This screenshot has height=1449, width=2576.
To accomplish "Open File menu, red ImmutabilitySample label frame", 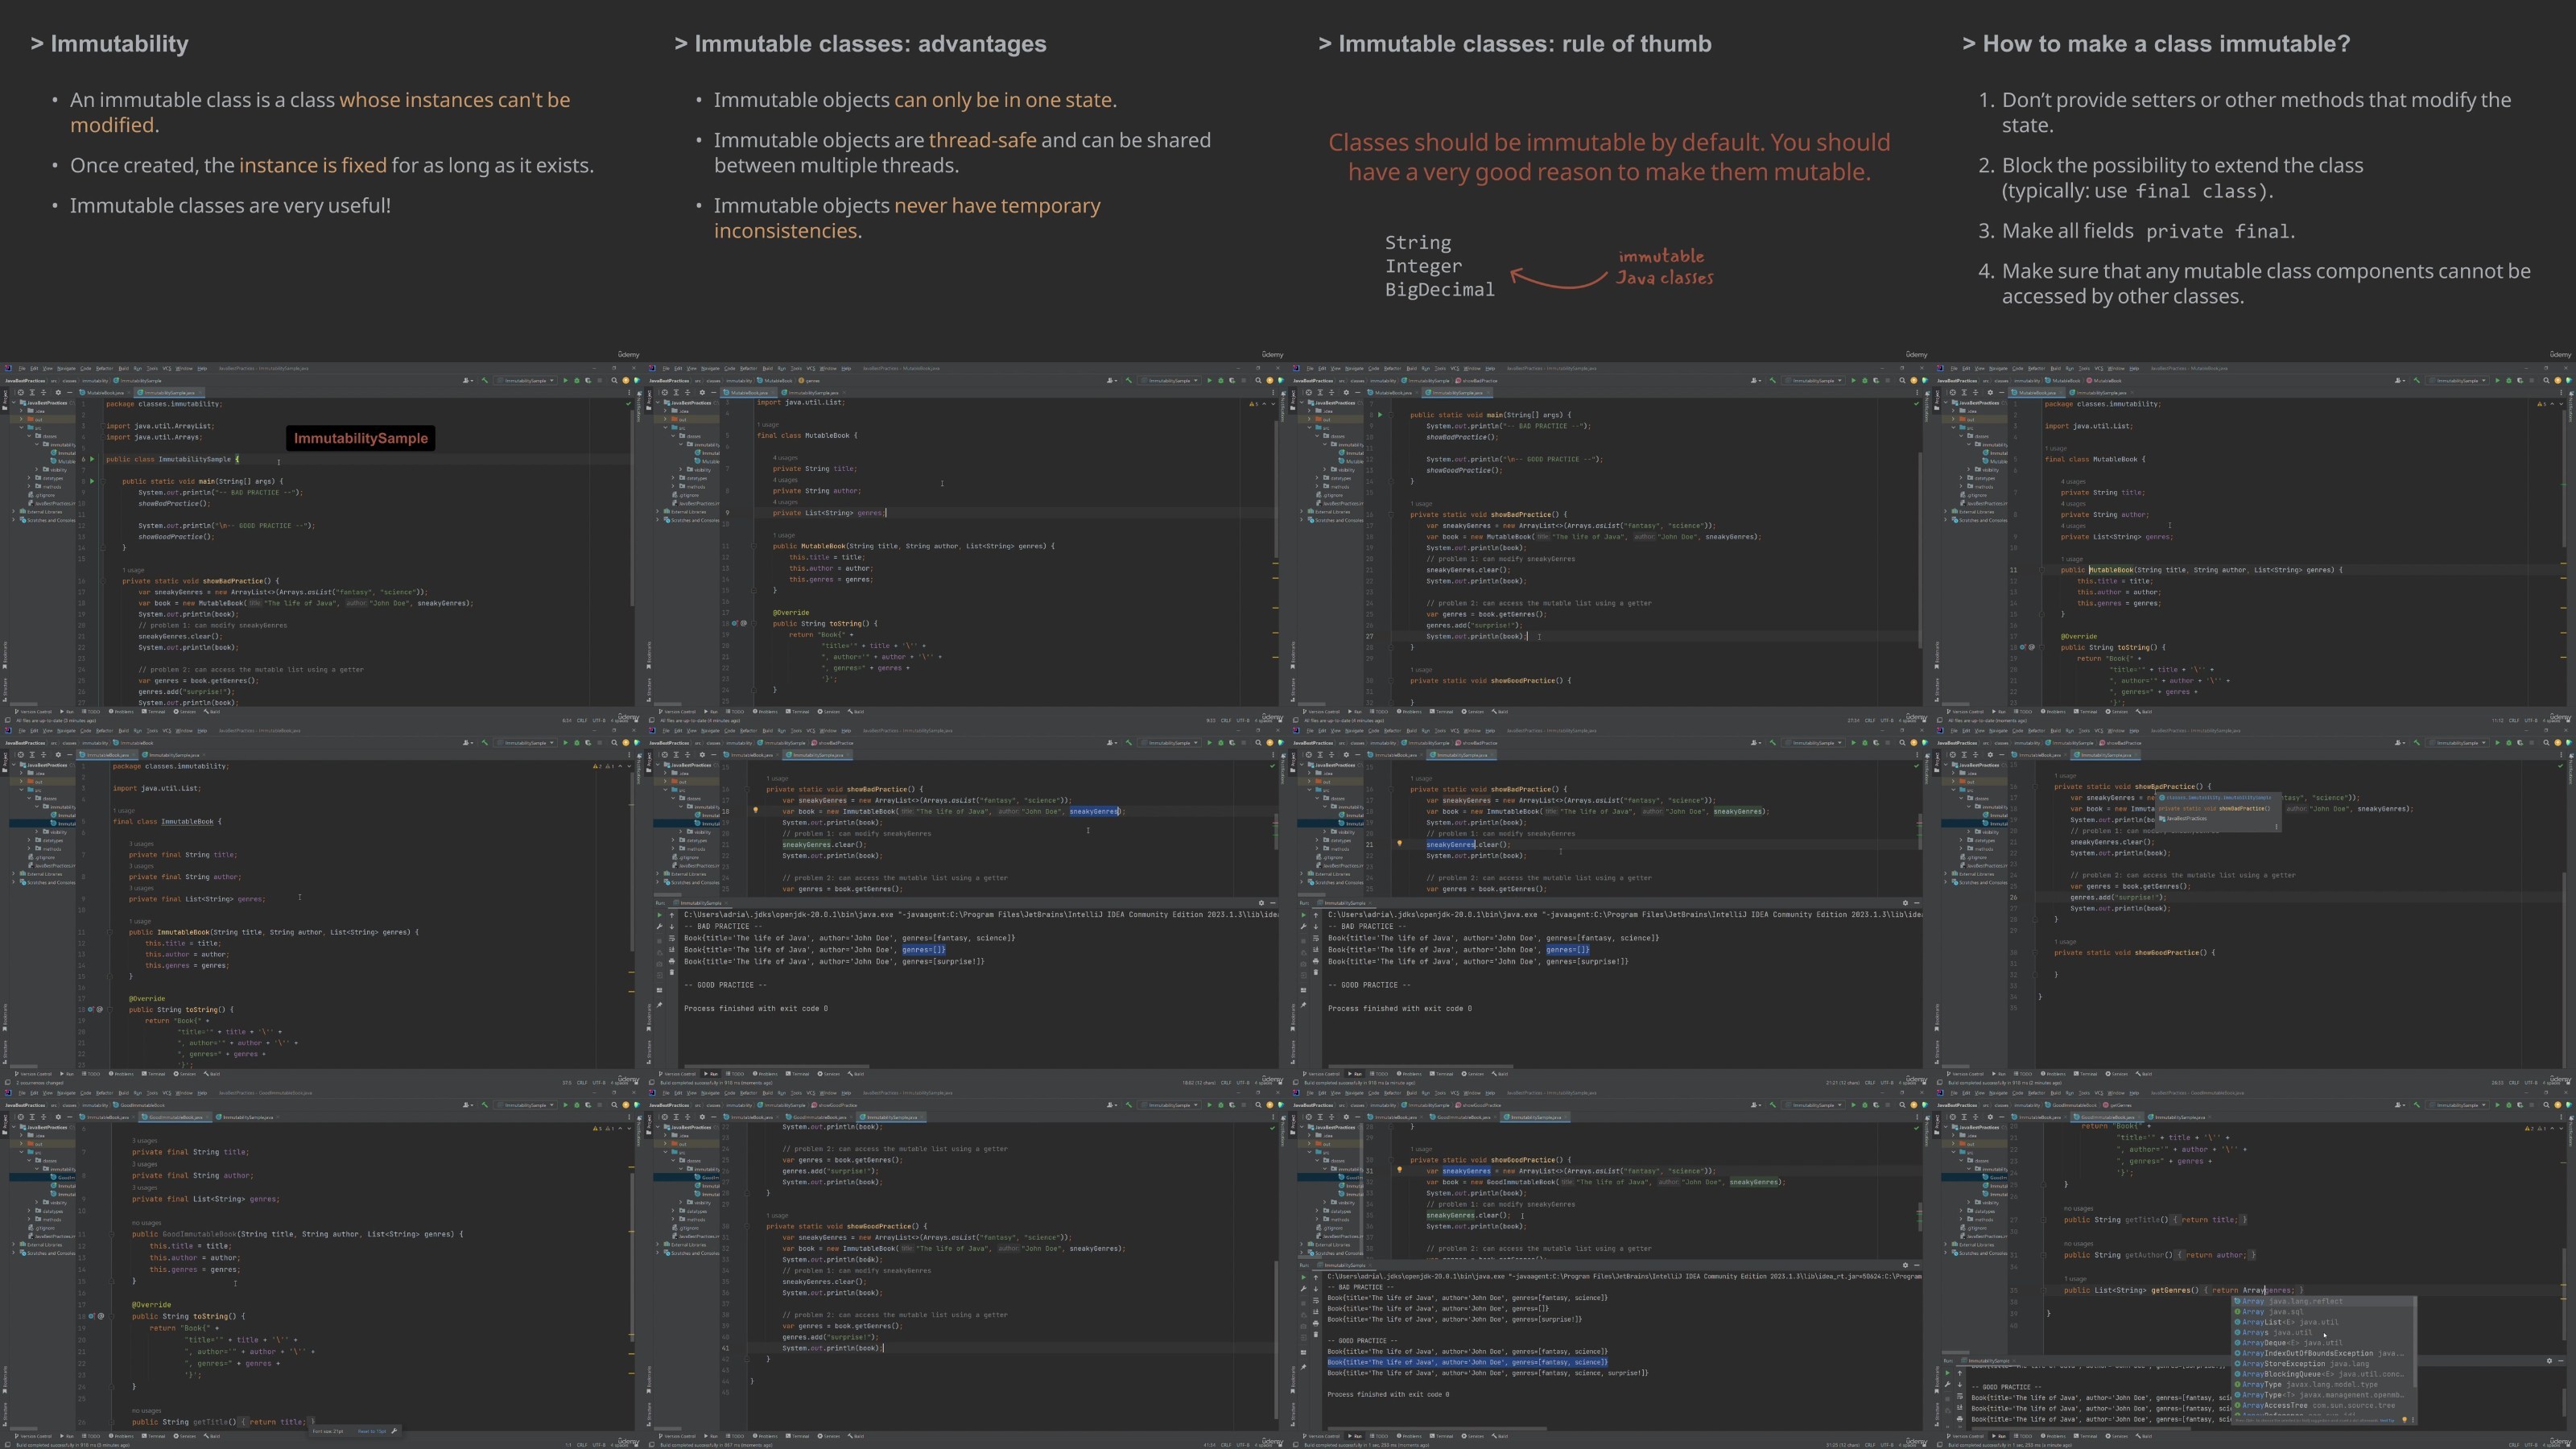I will 22,368.
